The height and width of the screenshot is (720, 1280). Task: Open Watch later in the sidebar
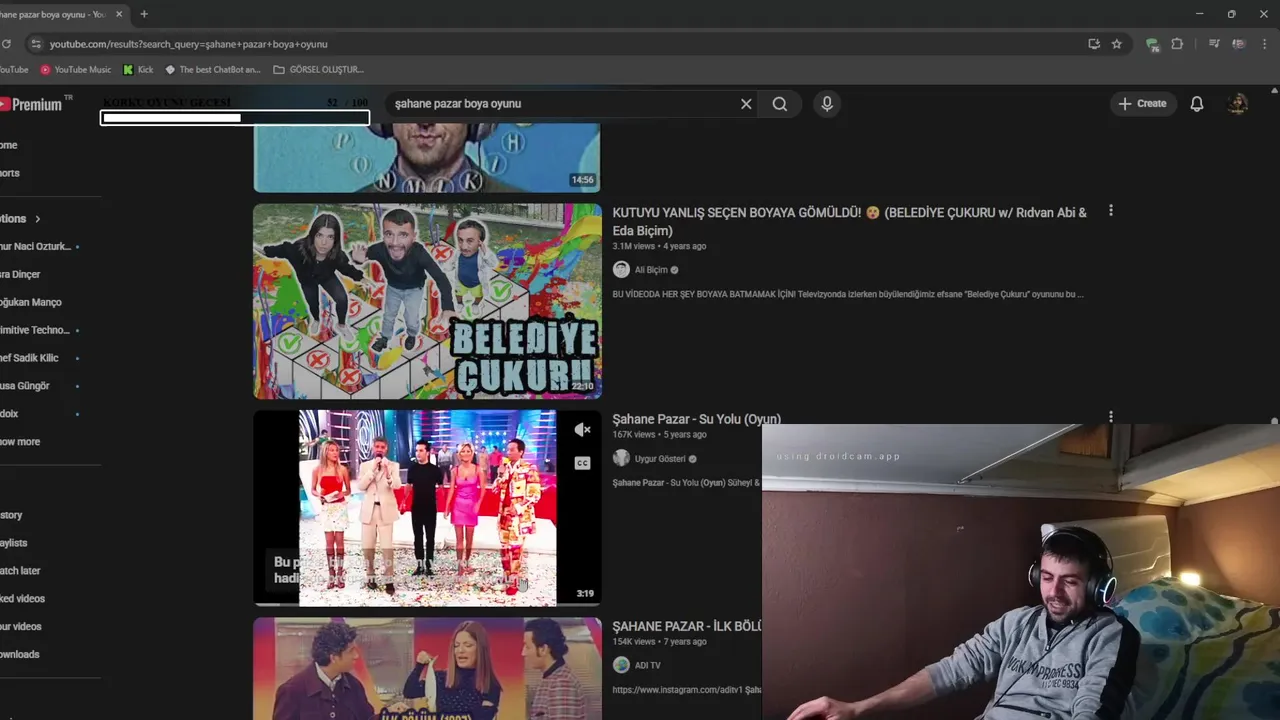[20, 571]
